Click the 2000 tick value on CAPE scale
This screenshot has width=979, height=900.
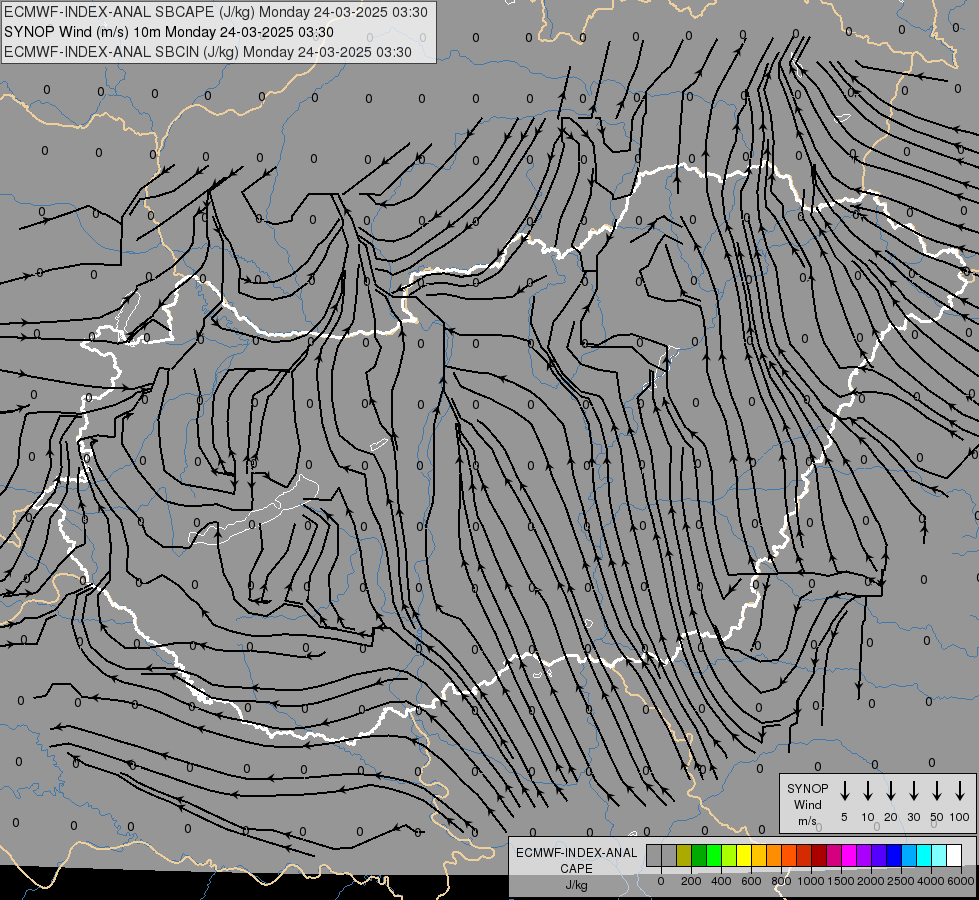pyautogui.click(x=871, y=881)
